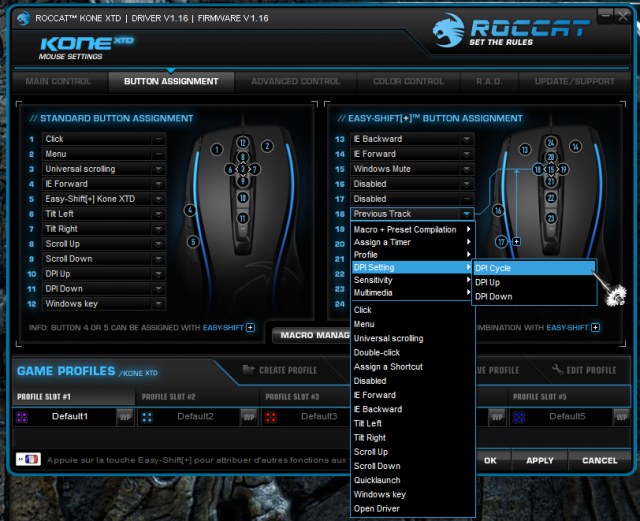Choose Tilt Right in the dropdown list

413,438
